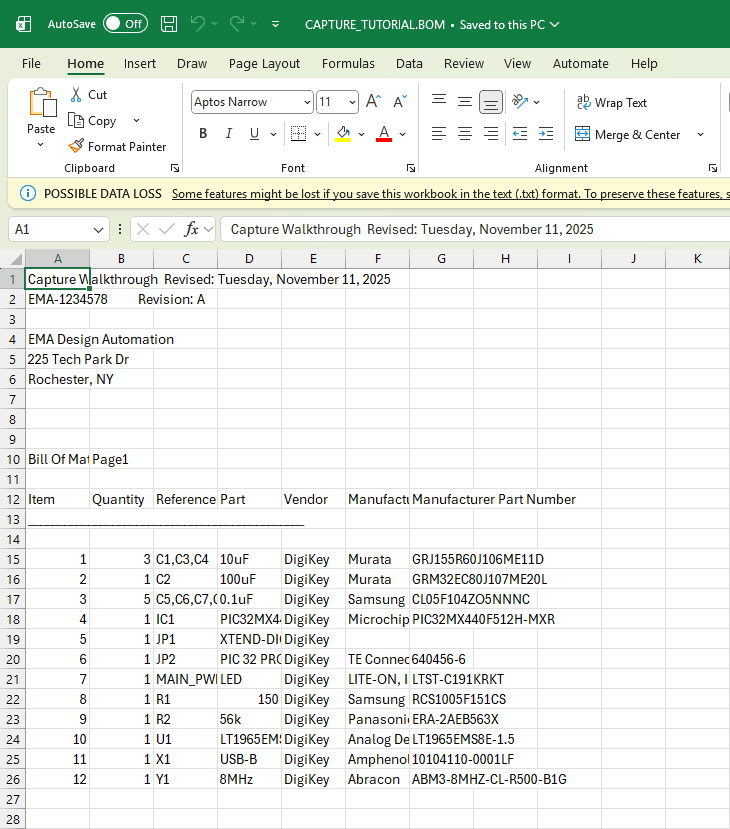
Task: Open the Formulas ribbon tab
Action: click(348, 63)
